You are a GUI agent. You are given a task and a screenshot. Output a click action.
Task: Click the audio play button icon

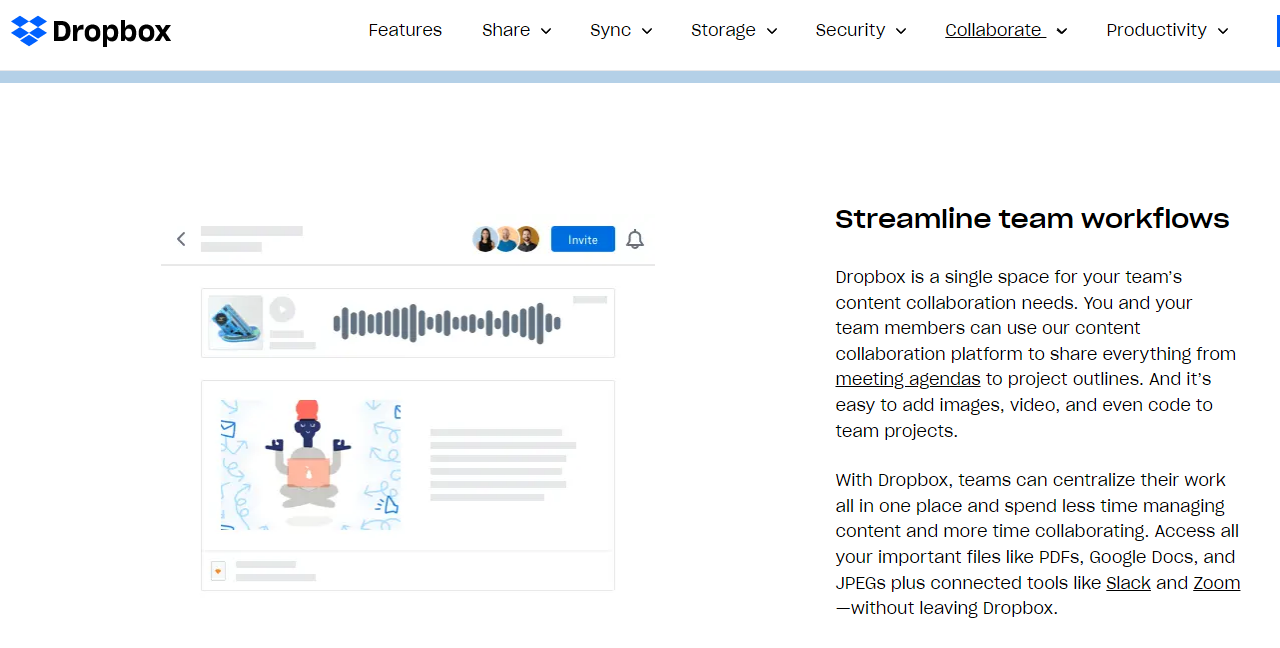pyautogui.click(x=283, y=309)
